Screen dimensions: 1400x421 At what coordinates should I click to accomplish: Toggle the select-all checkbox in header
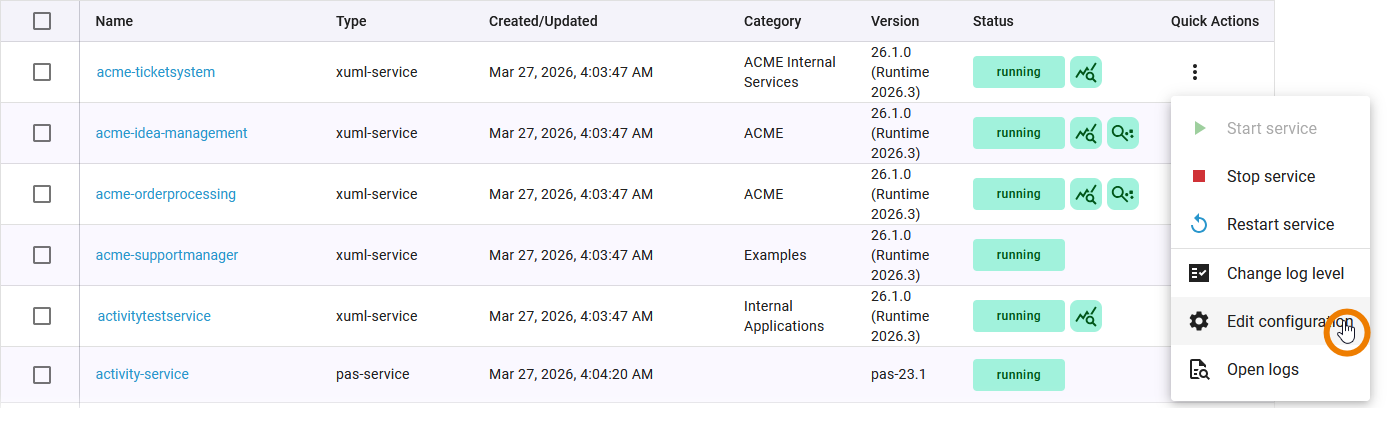click(42, 21)
